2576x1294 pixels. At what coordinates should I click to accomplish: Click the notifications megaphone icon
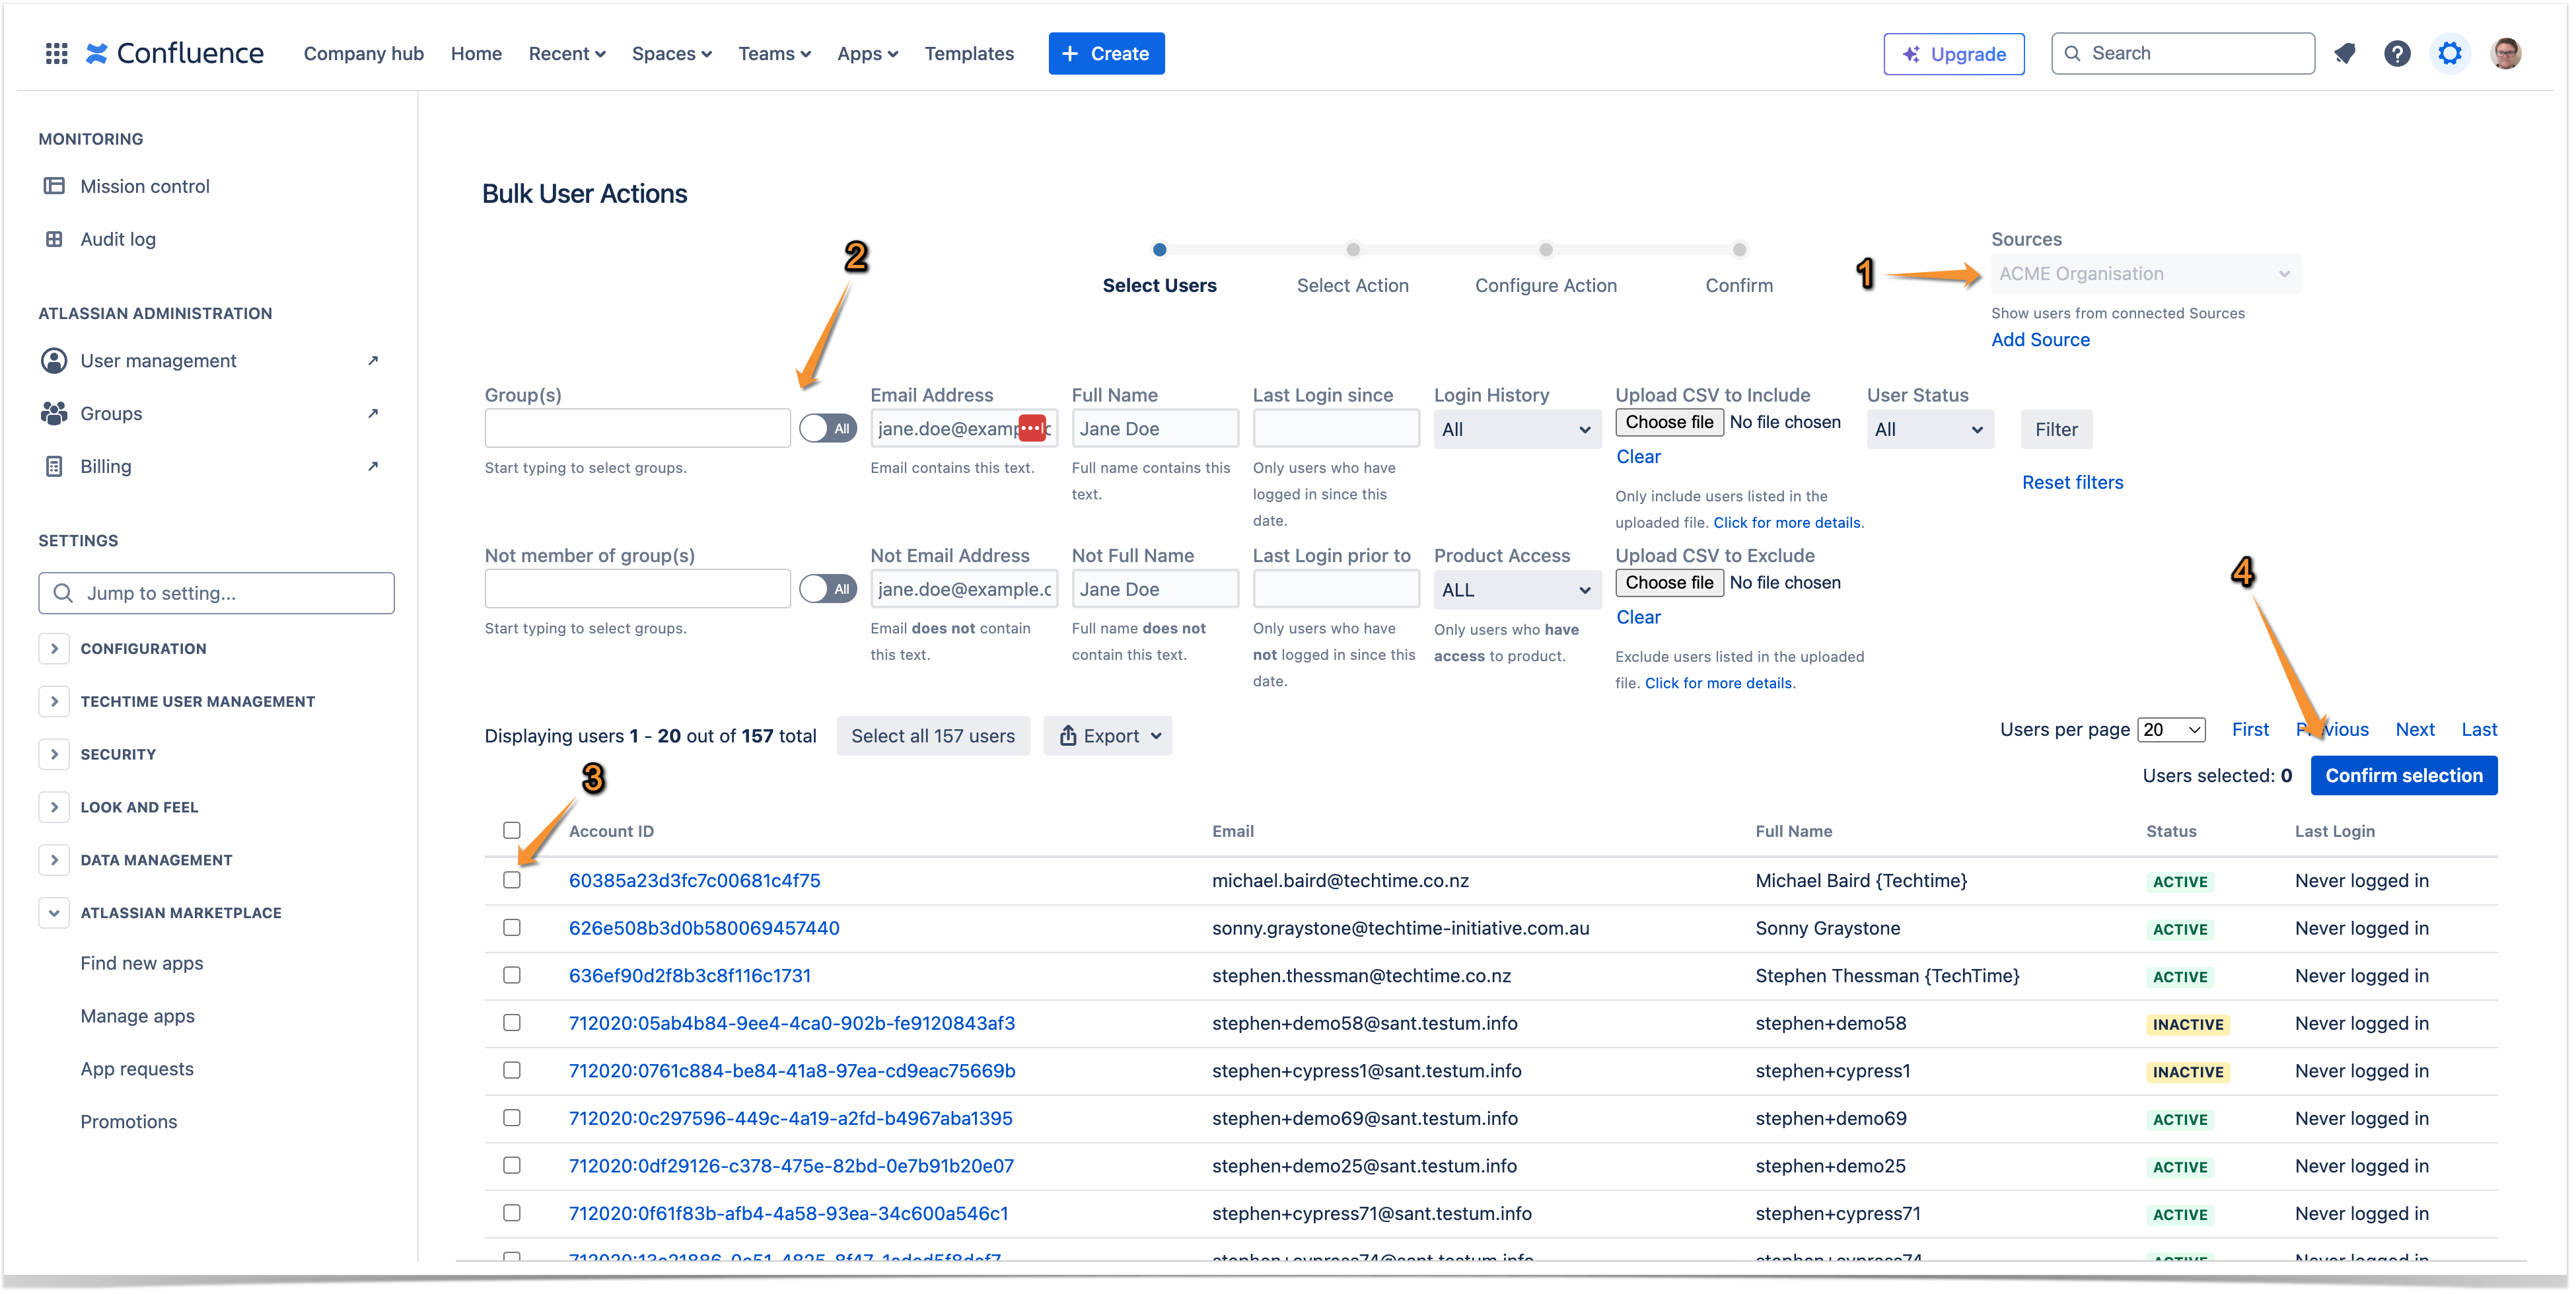(2345, 53)
